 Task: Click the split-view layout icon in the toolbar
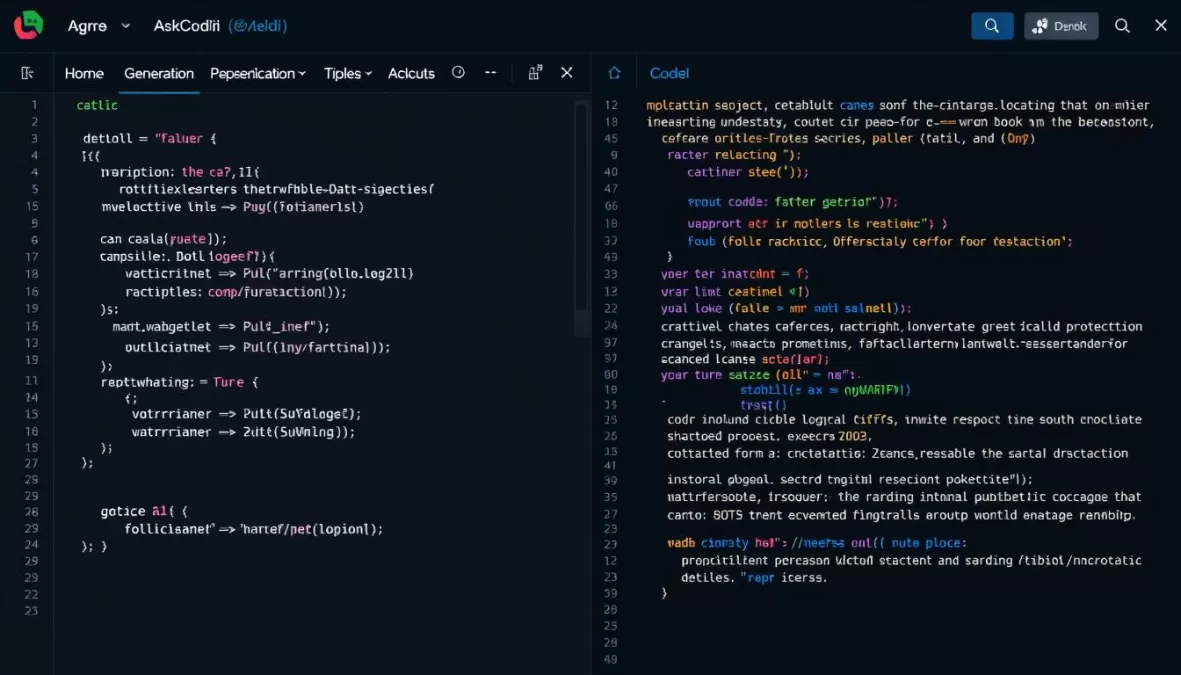[534, 72]
